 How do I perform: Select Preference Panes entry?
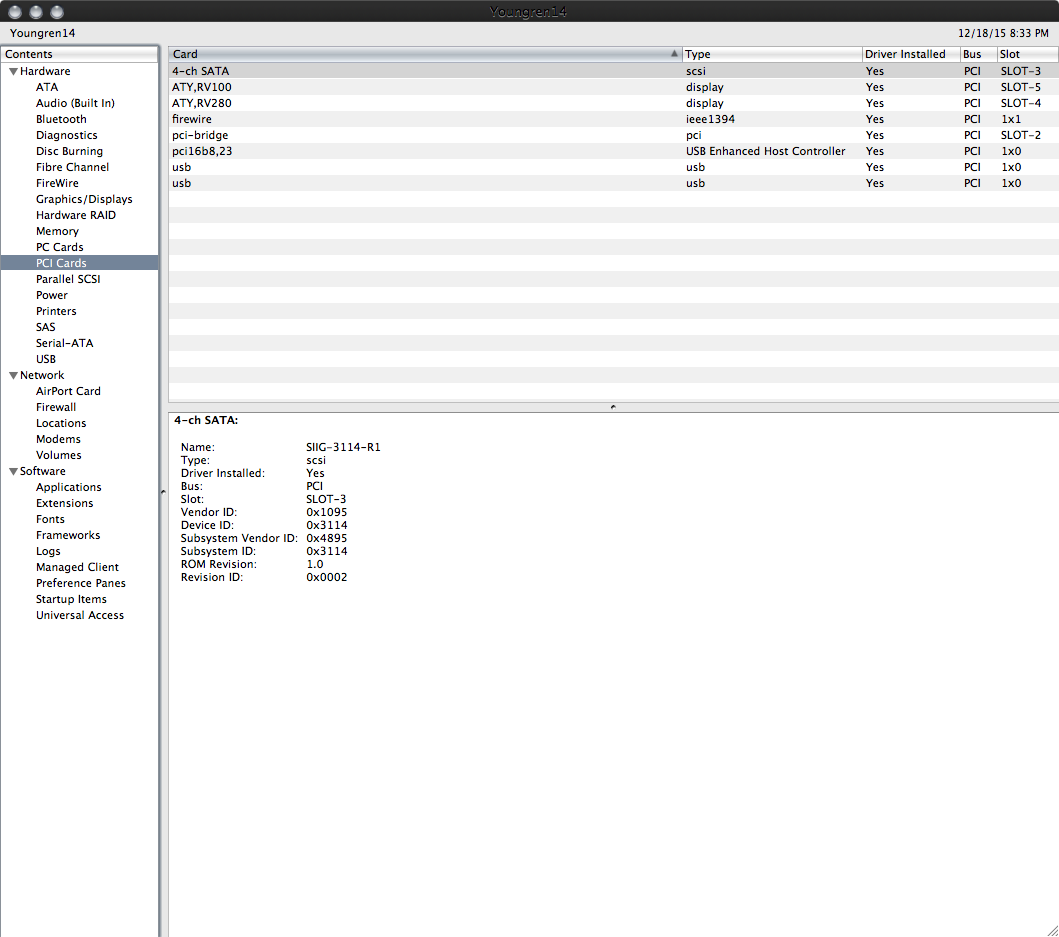(x=80, y=583)
